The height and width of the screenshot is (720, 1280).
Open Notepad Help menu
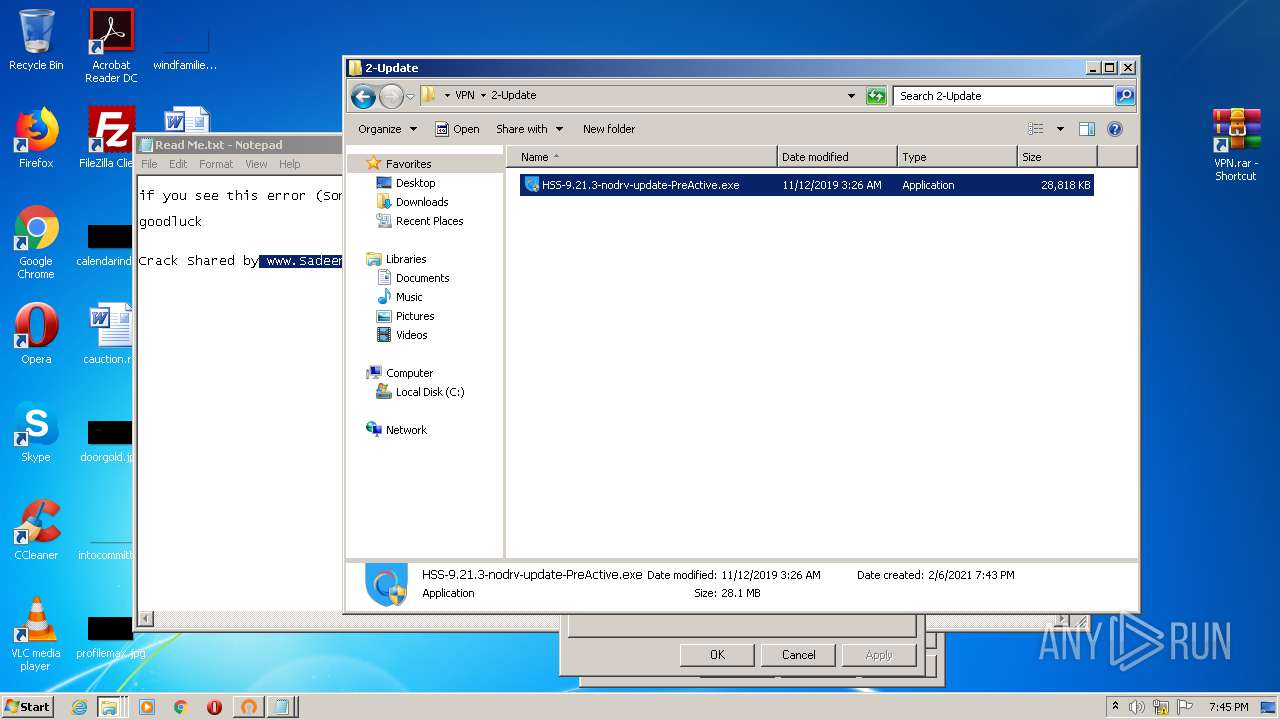point(289,164)
